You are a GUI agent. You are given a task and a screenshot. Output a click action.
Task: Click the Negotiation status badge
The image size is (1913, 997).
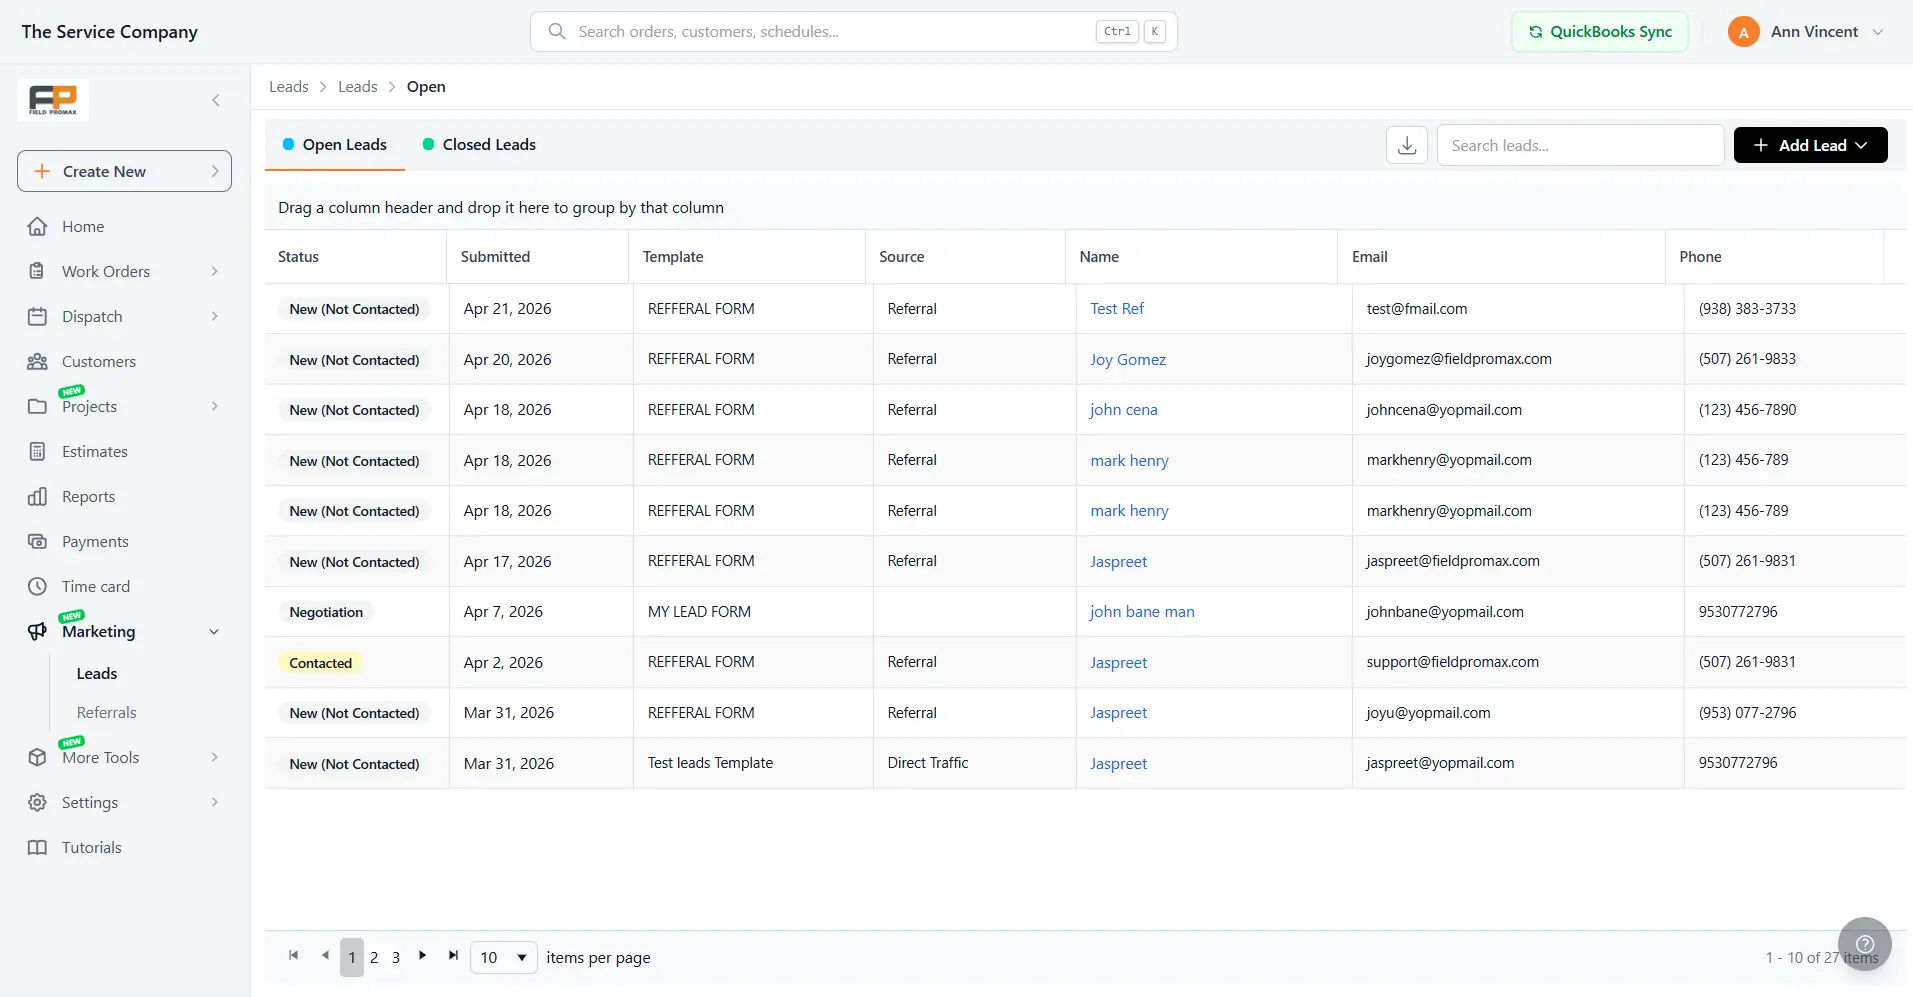click(326, 612)
